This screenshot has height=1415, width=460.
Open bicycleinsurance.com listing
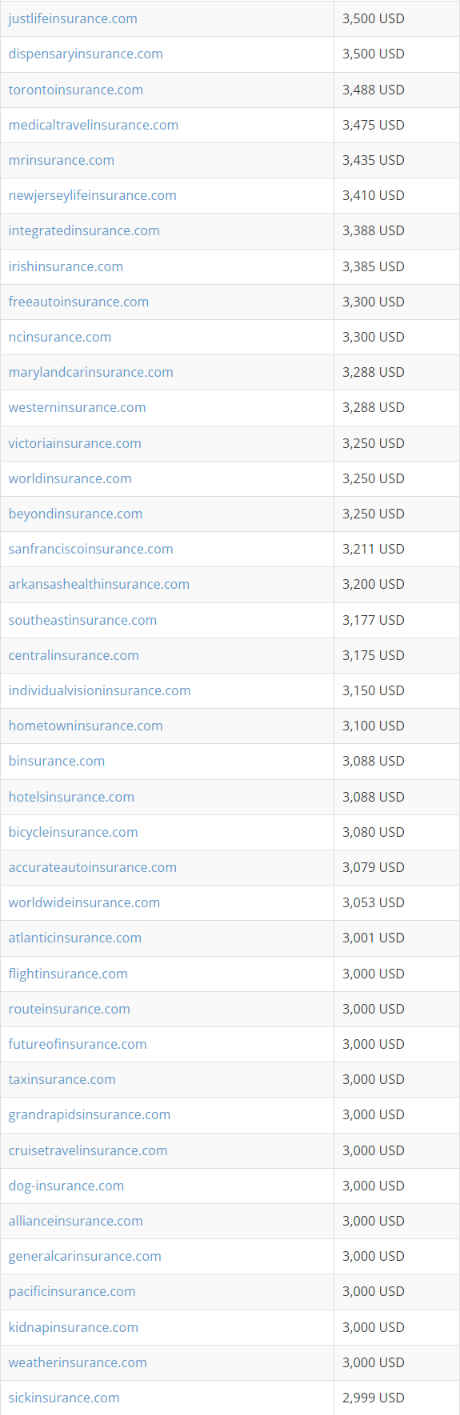click(74, 832)
